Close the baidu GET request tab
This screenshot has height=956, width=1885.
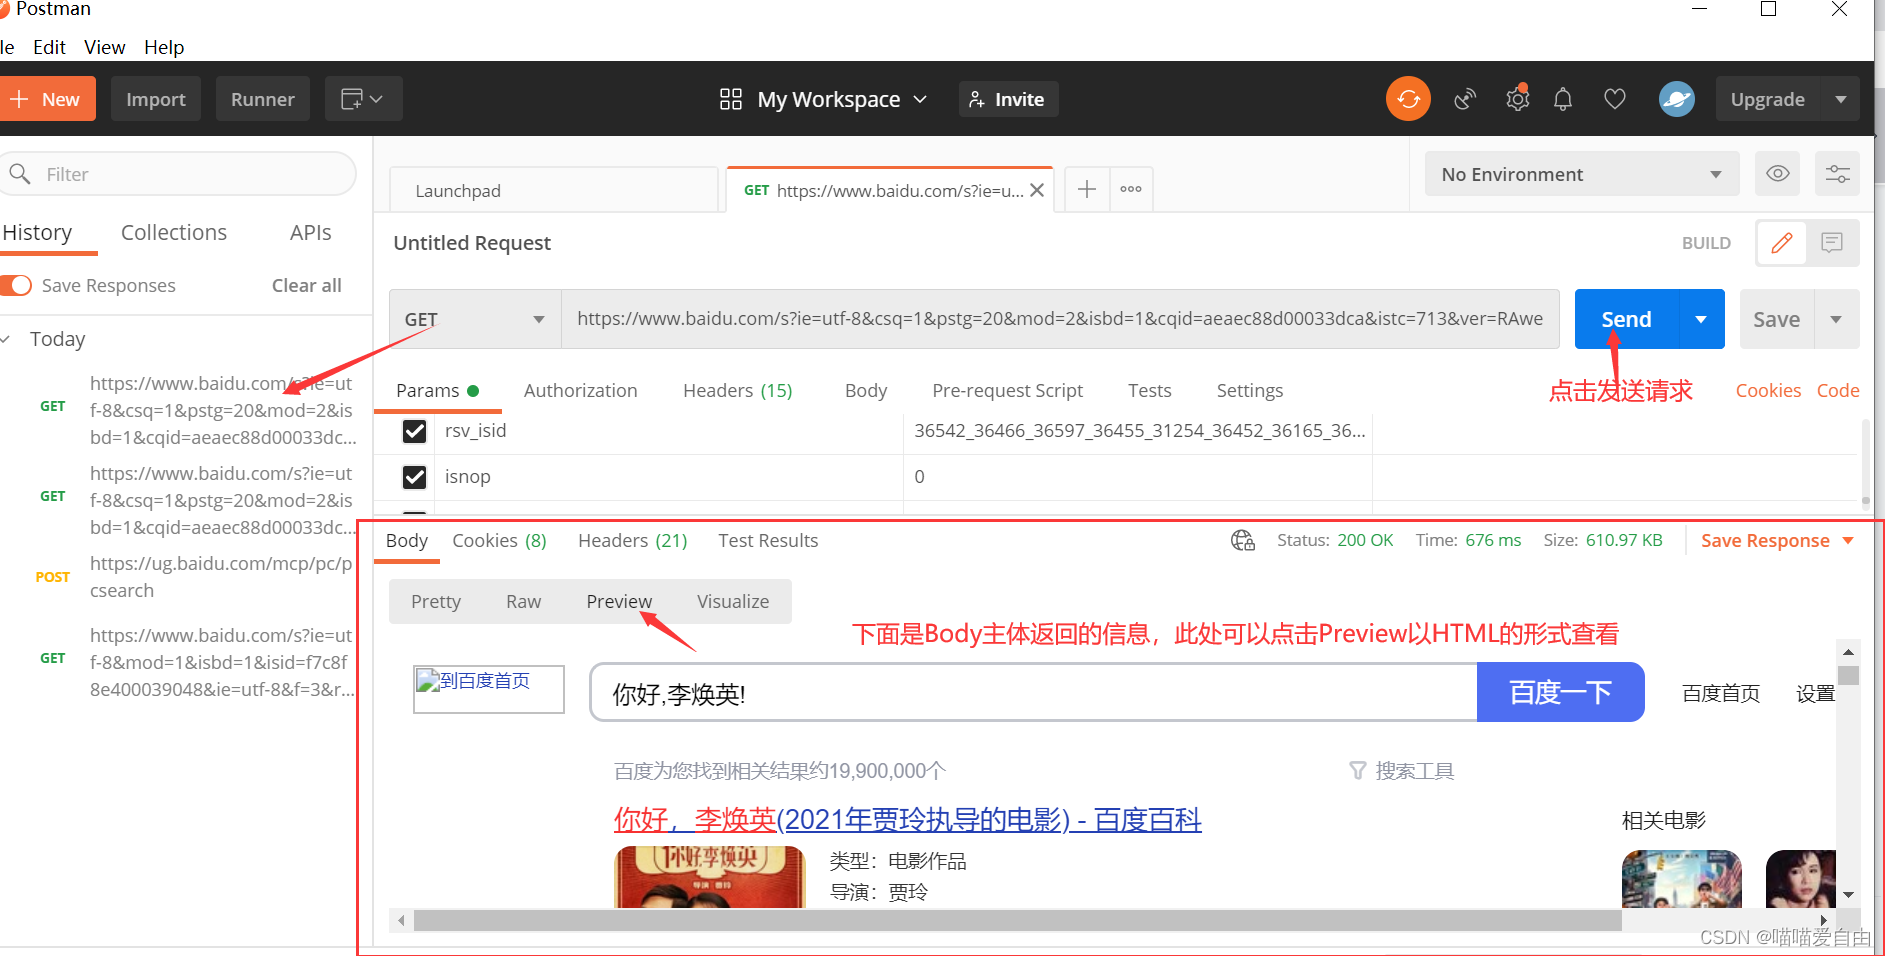(1037, 190)
